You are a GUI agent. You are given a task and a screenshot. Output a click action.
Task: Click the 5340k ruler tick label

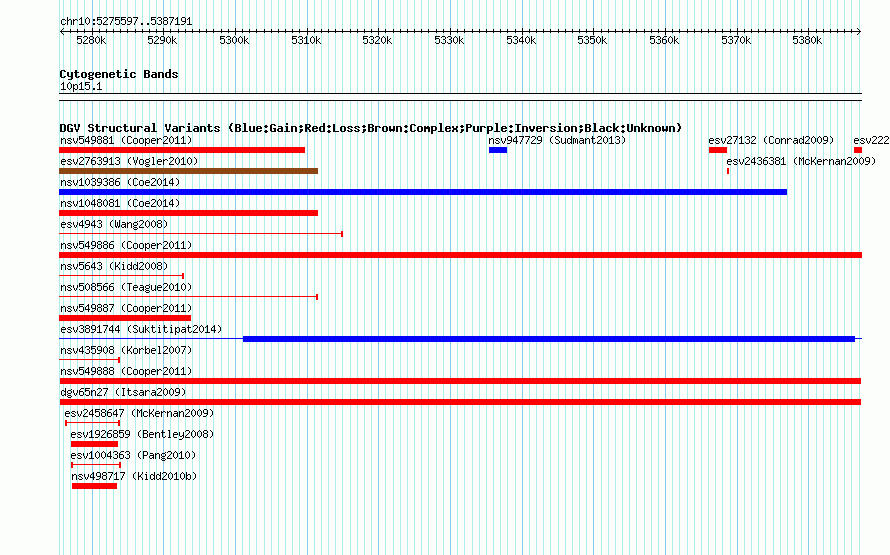tap(520, 40)
